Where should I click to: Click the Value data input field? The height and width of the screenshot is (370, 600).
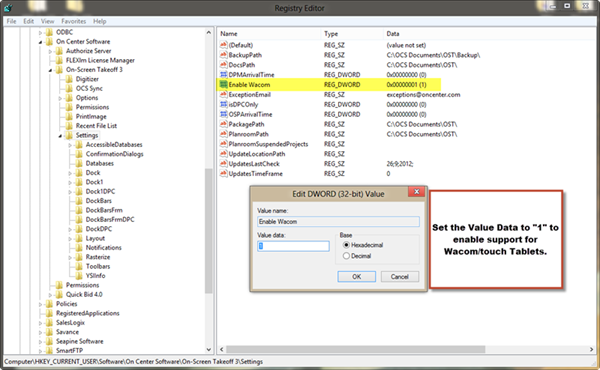pyautogui.click(x=293, y=246)
